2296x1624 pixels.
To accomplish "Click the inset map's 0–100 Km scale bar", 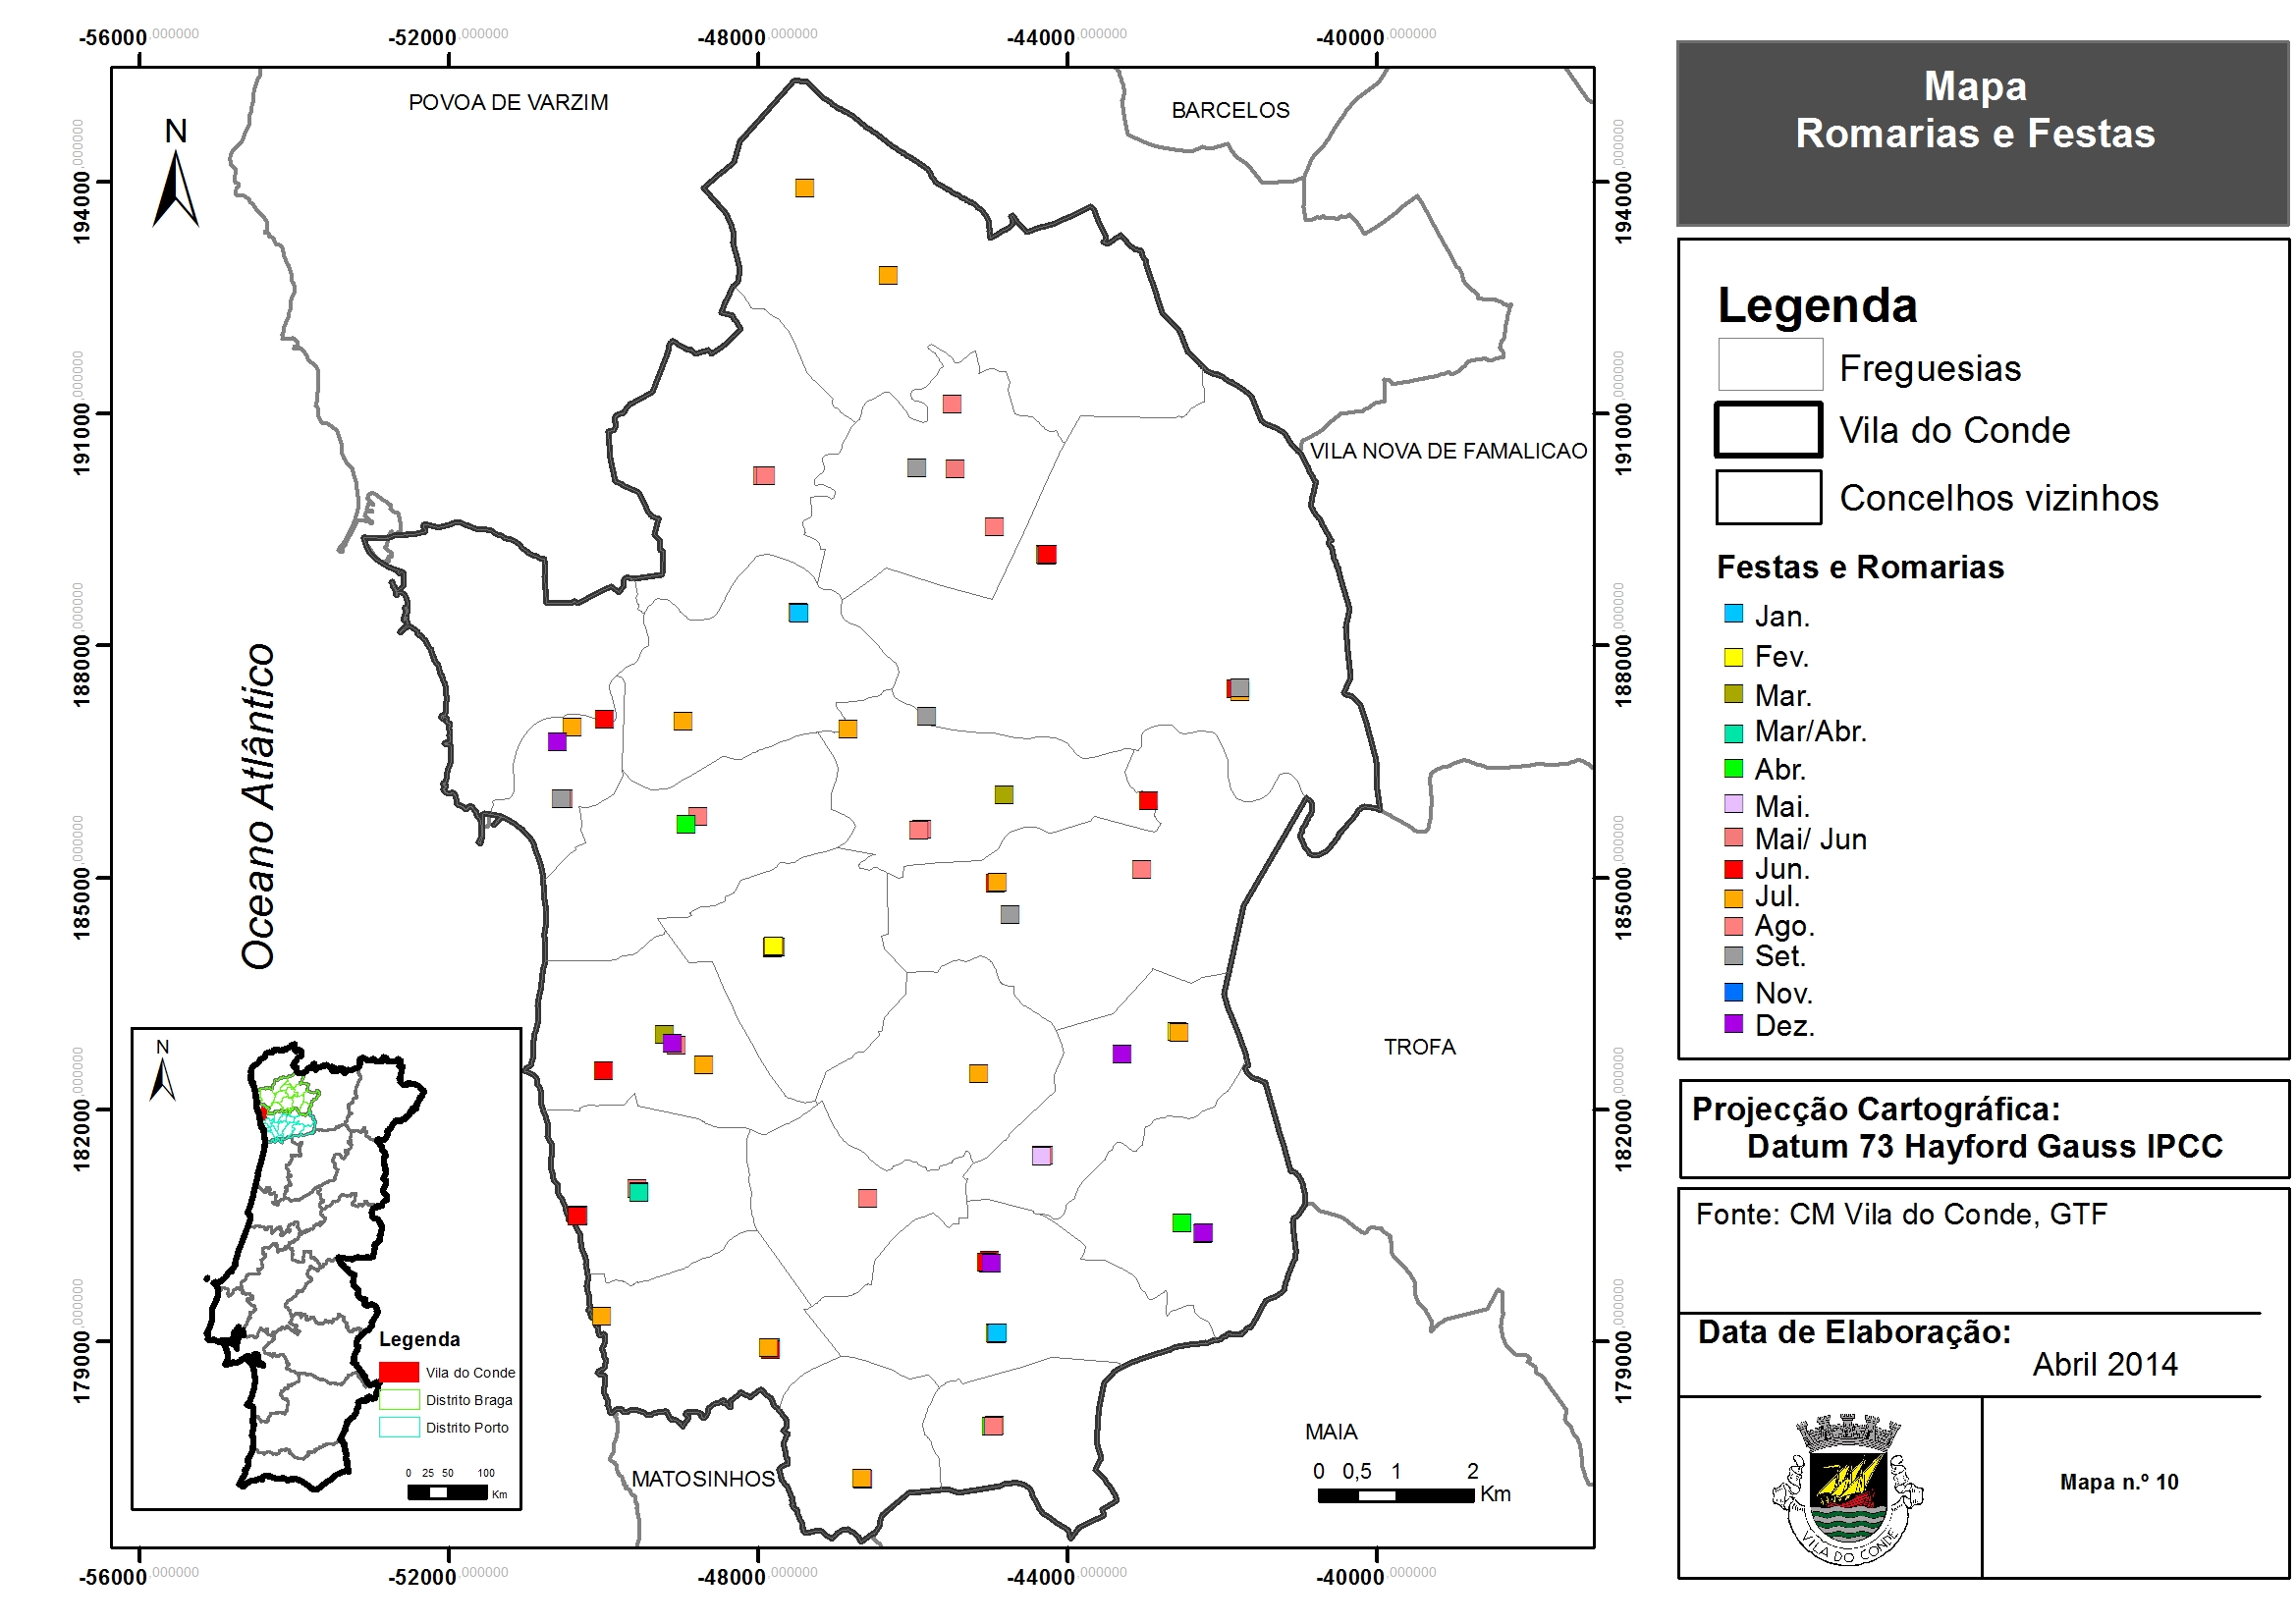I will tap(456, 1486).
